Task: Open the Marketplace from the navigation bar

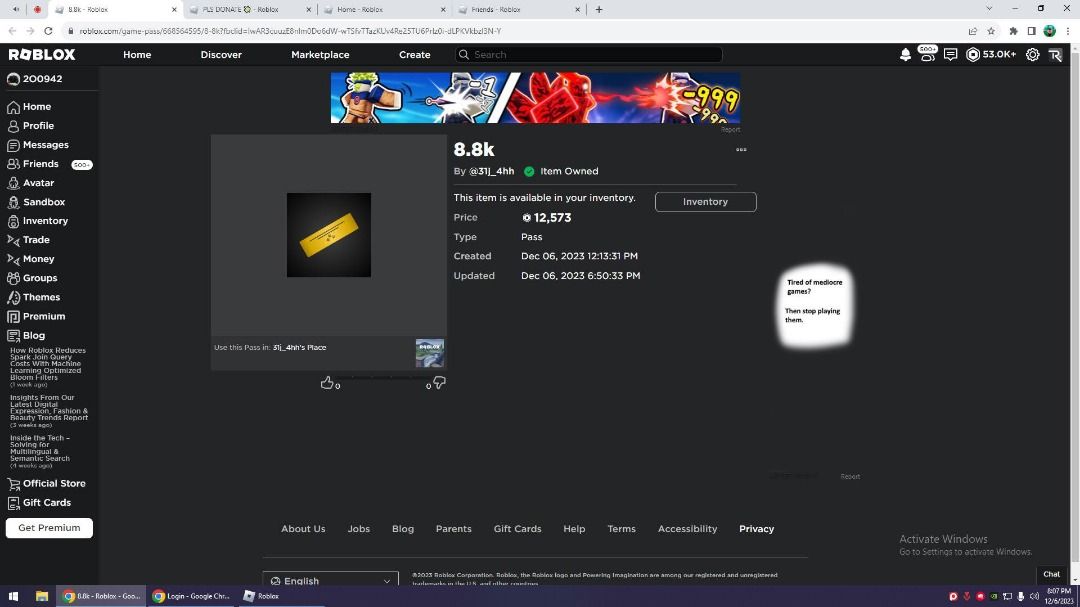Action: 320,55
